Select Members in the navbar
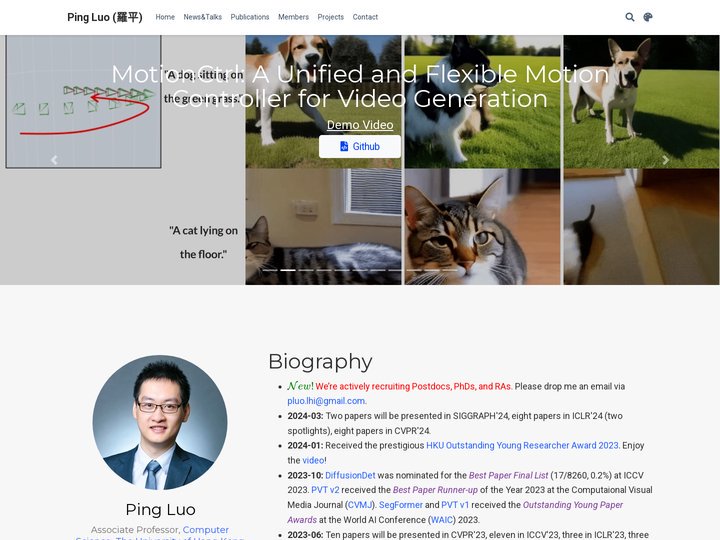This screenshot has height=540, width=720. click(x=293, y=17)
